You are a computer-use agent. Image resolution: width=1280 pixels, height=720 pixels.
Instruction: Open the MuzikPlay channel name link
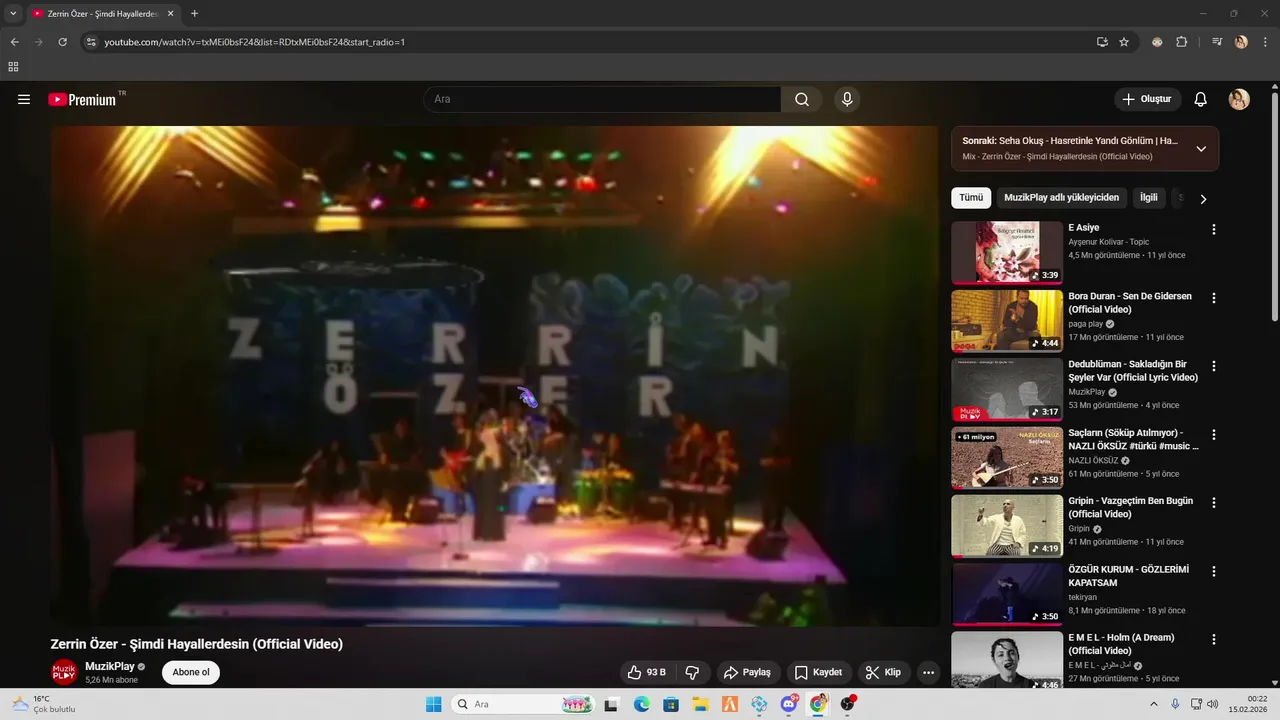pos(110,666)
